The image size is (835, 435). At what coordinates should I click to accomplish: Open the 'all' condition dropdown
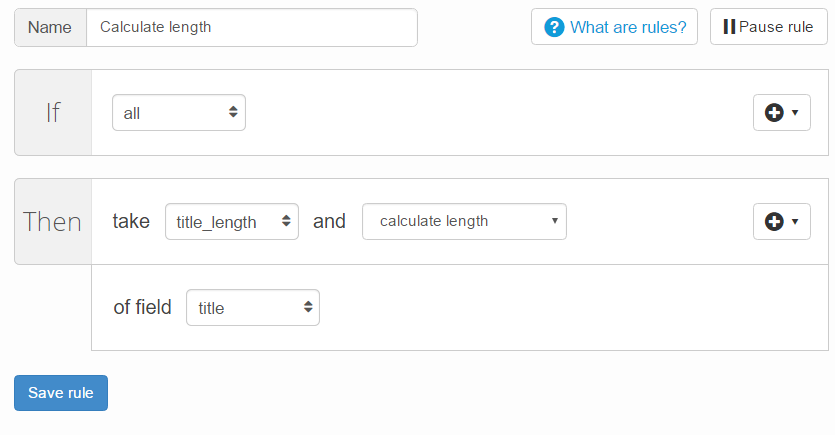[179, 113]
